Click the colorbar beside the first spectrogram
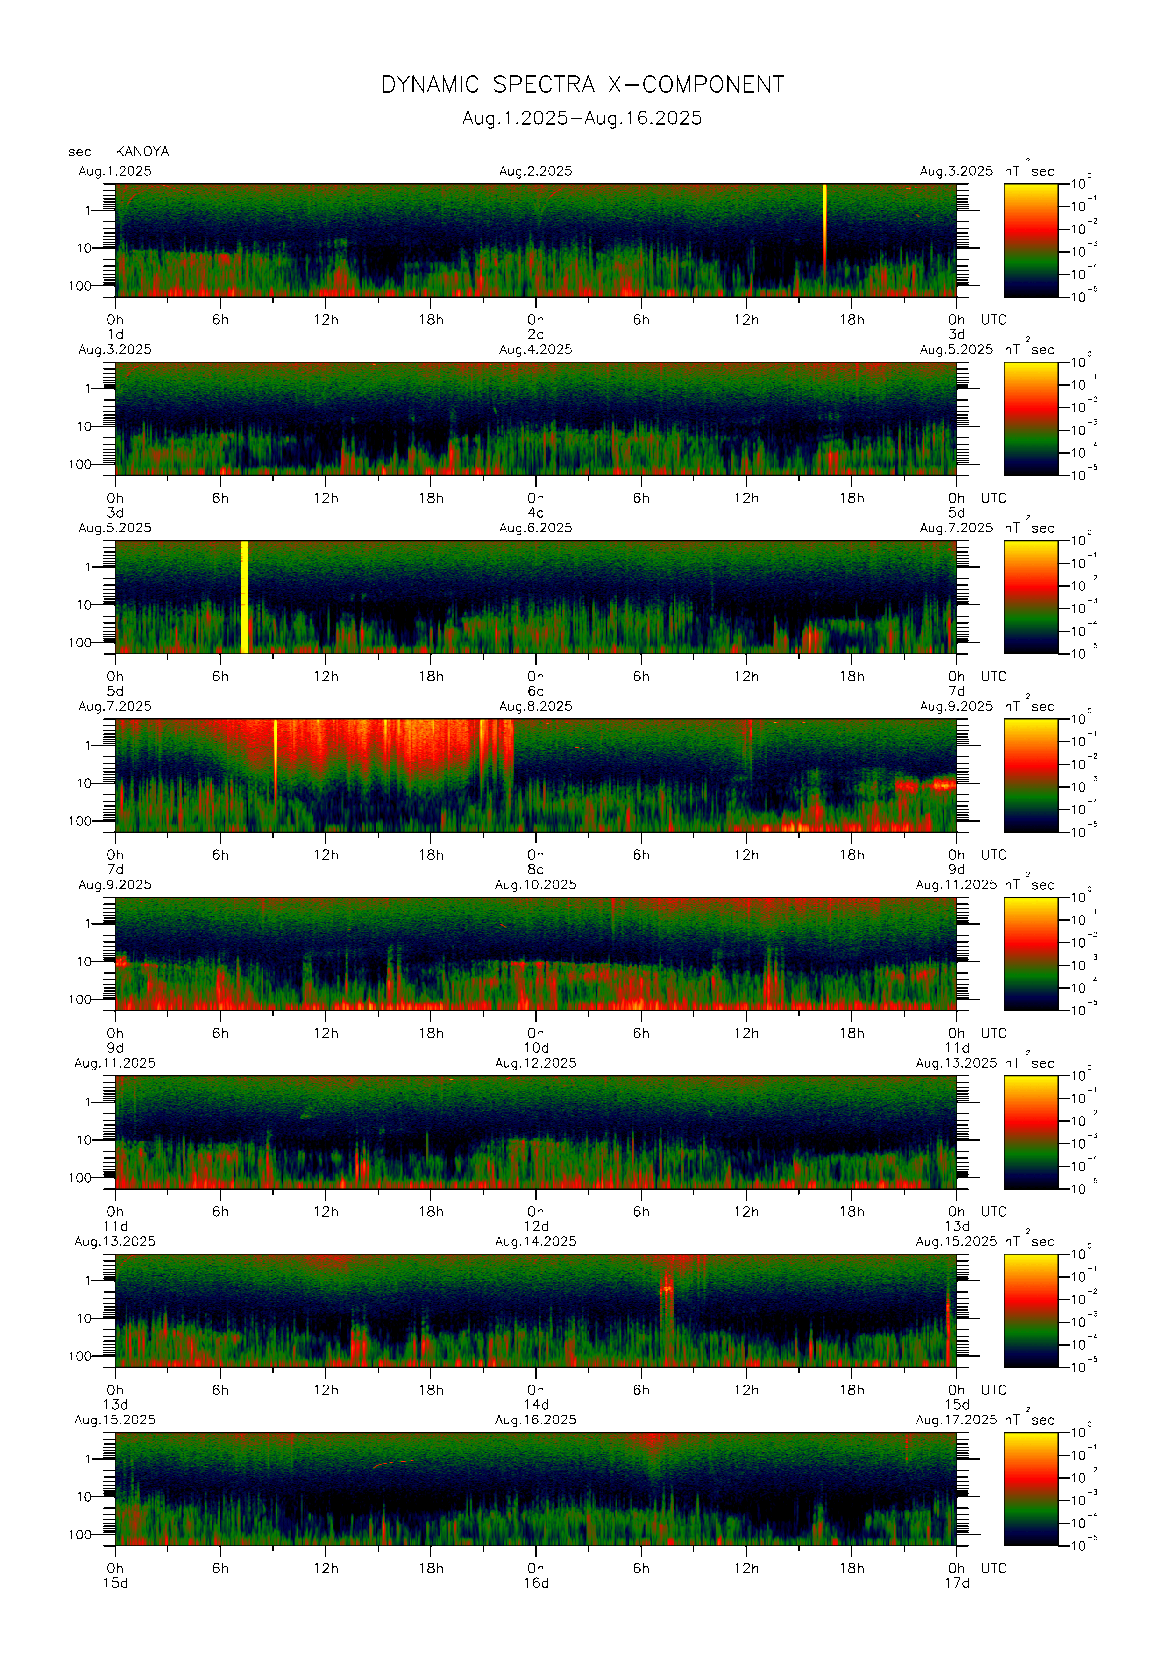The image size is (1165, 1679). click(1030, 240)
